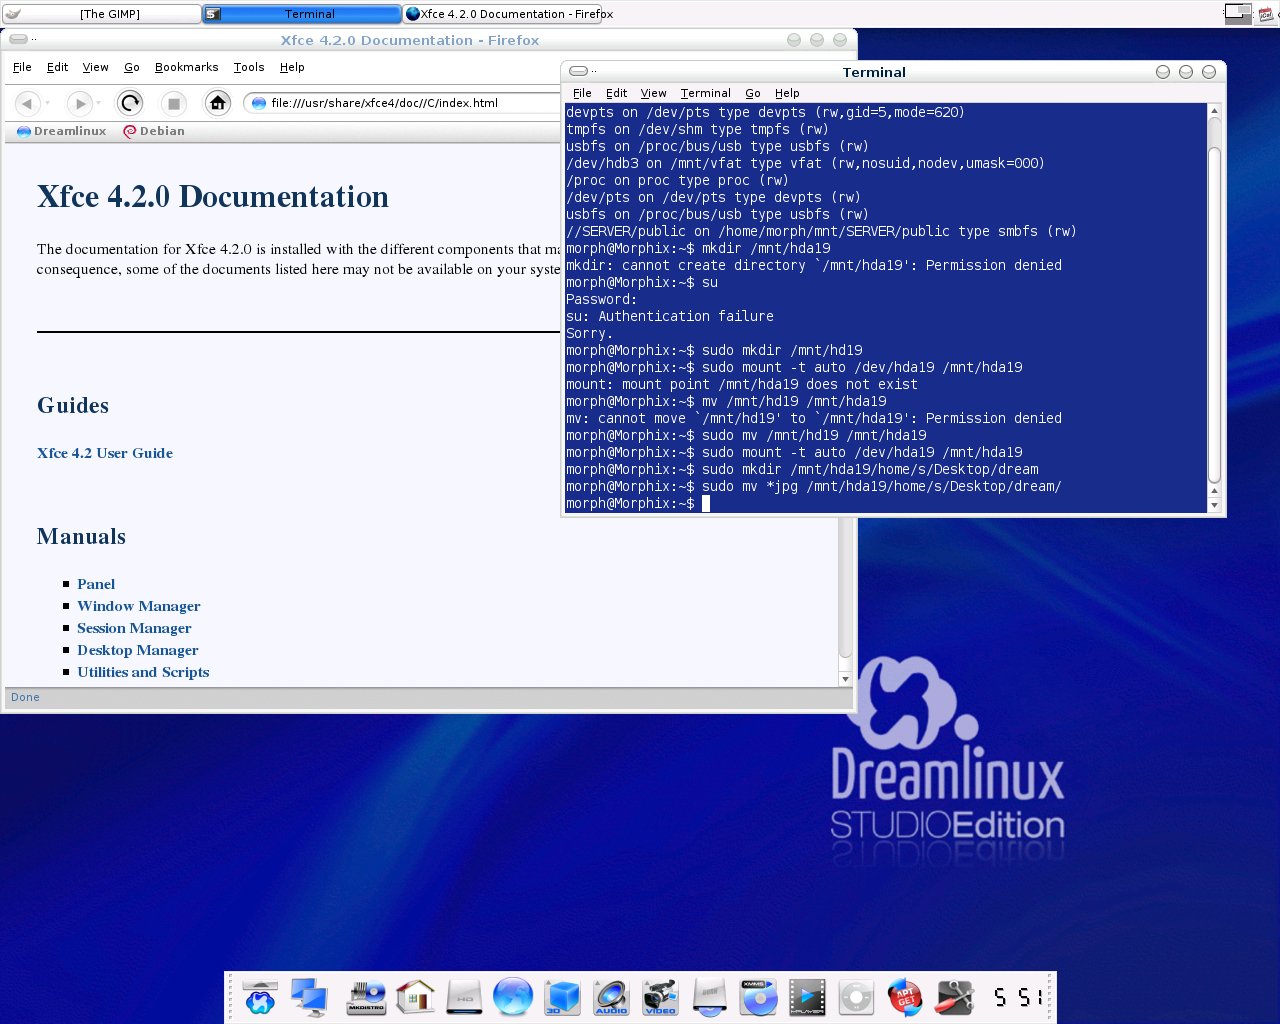The width and height of the screenshot is (1280, 1024).
Task: Open the 3D cube applications icon
Action: (x=562, y=997)
